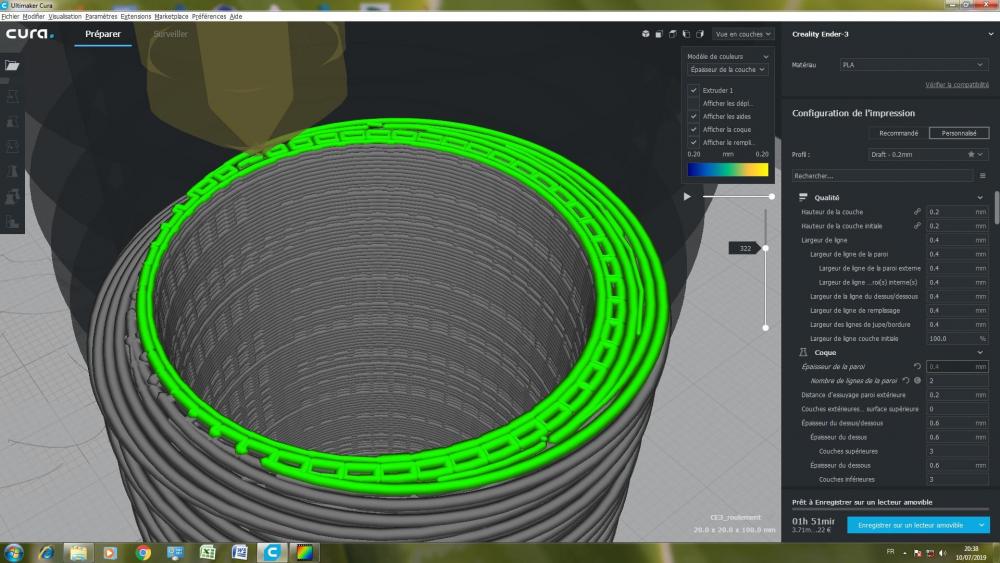This screenshot has width=1000, height=563.
Task: Open Chrome from the taskbar
Action: tap(143, 552)
